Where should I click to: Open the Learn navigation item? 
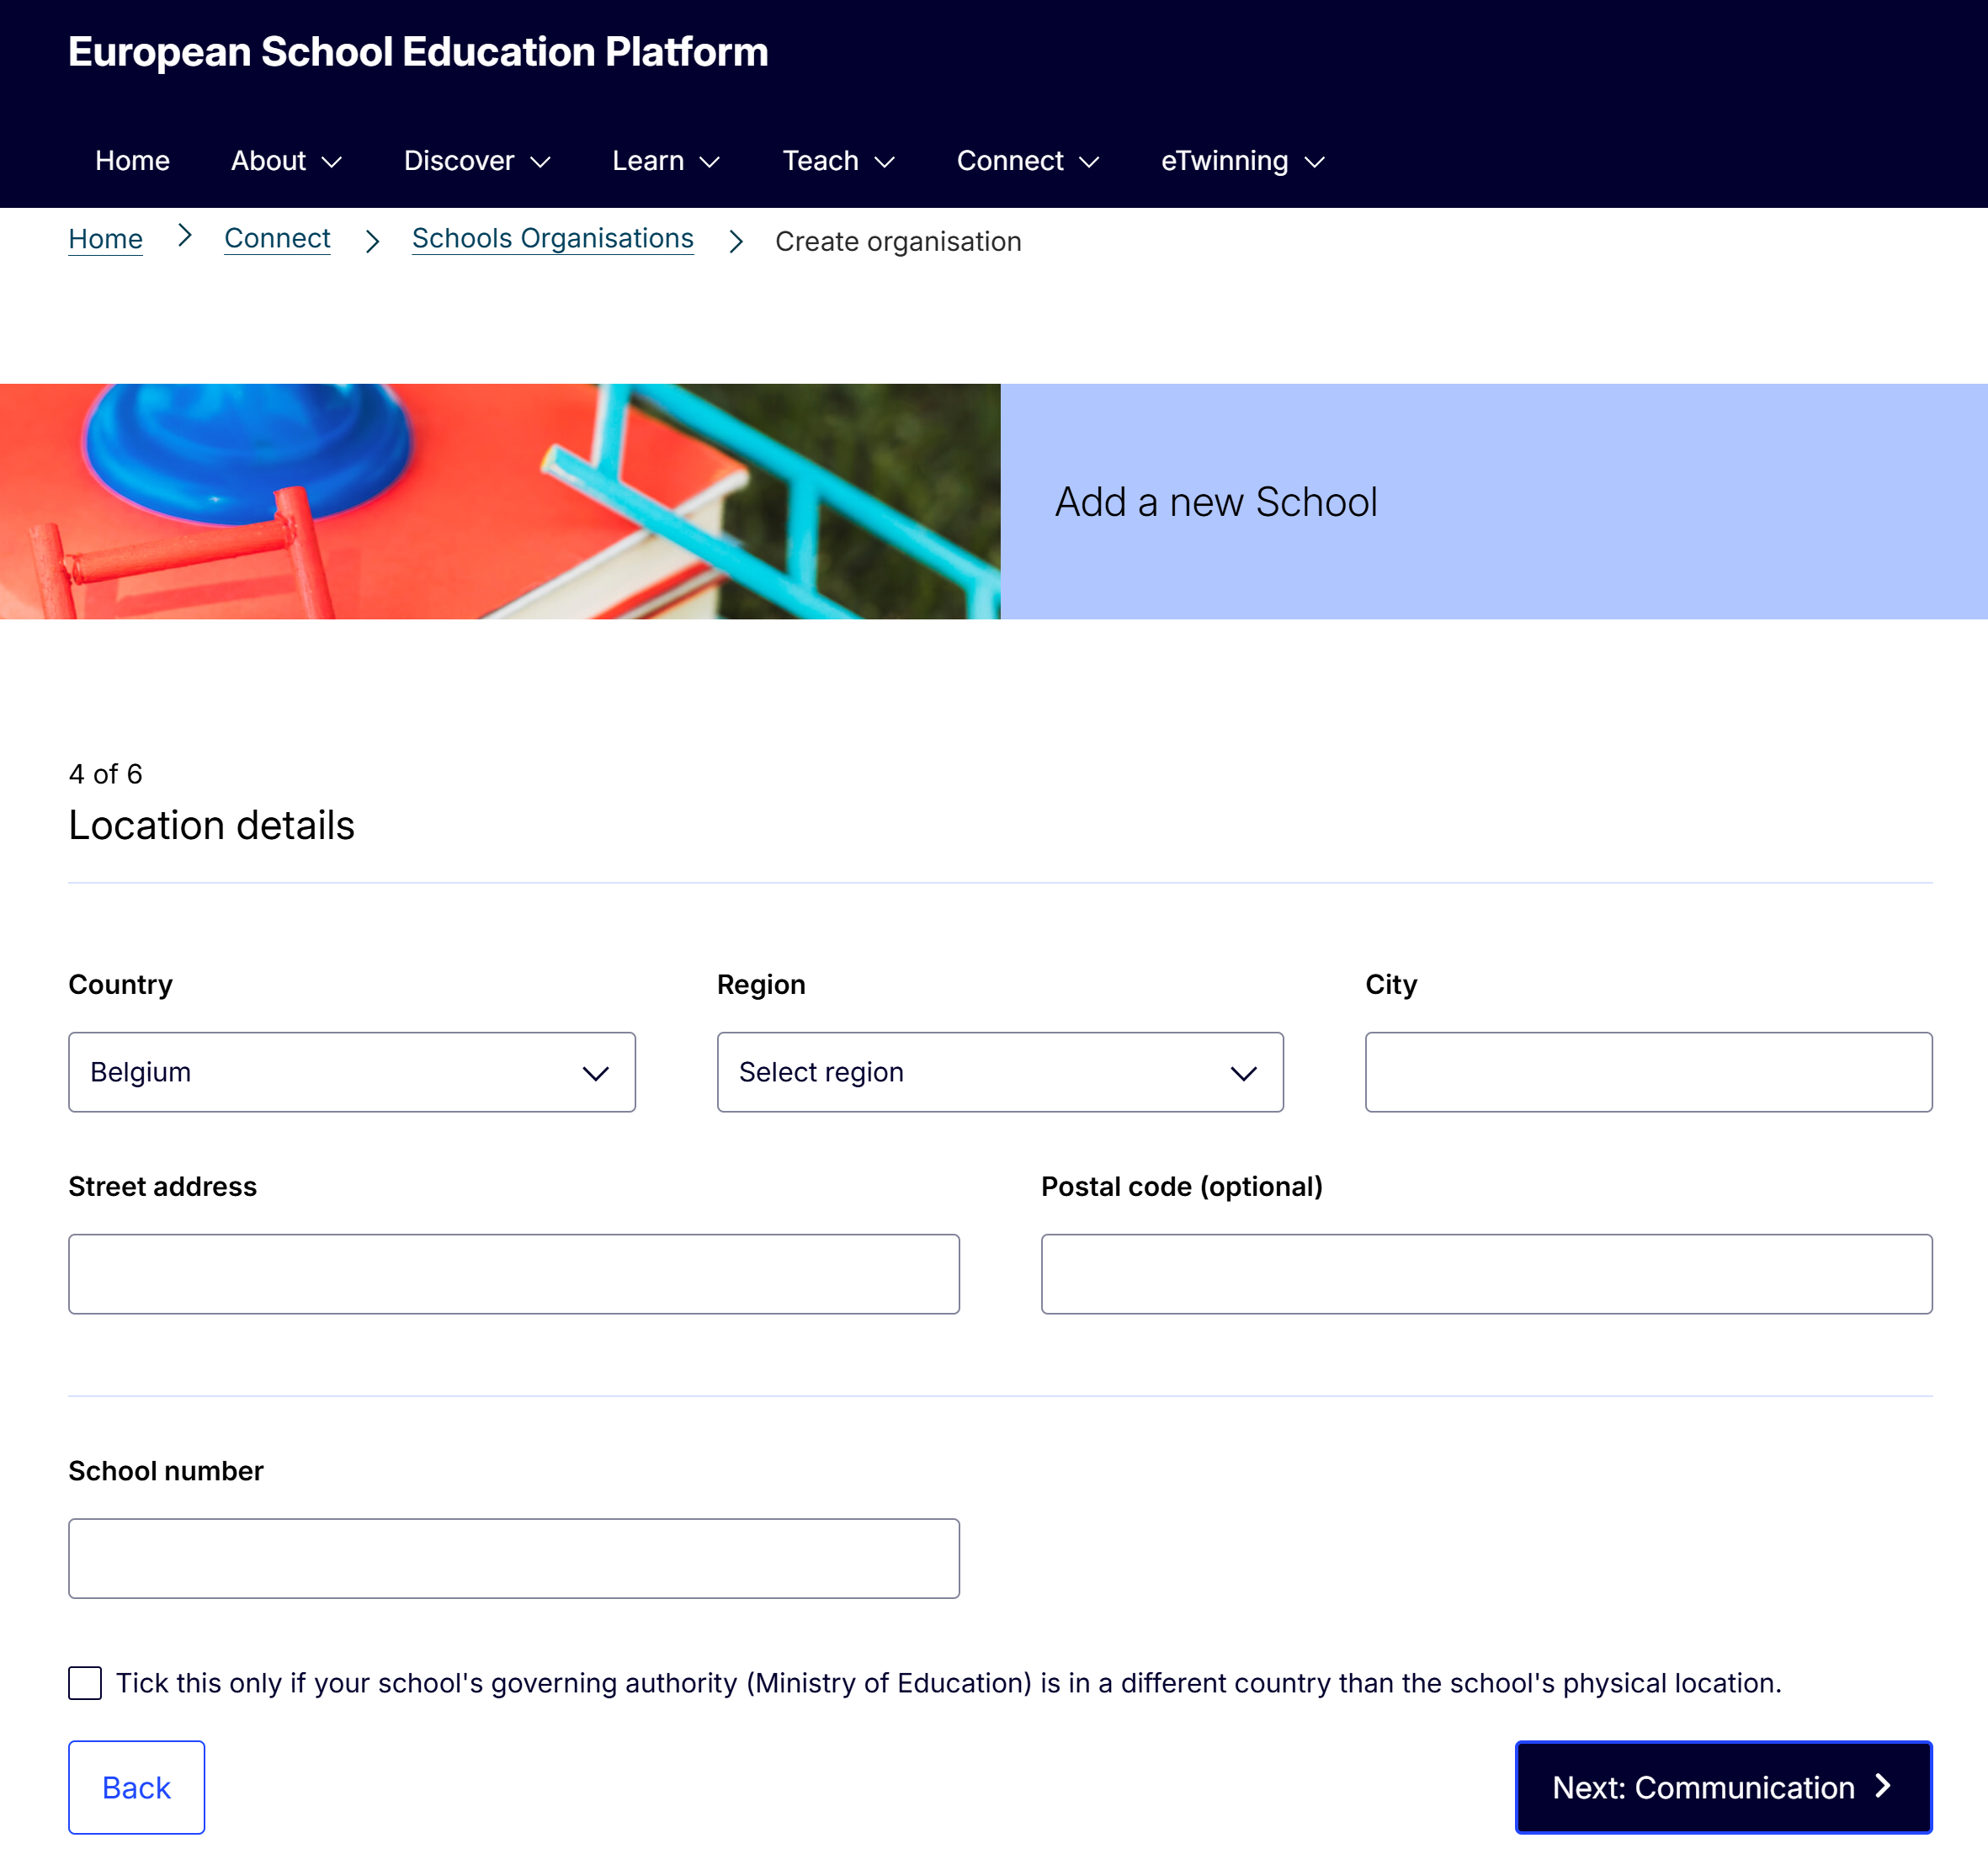point(648,161)
